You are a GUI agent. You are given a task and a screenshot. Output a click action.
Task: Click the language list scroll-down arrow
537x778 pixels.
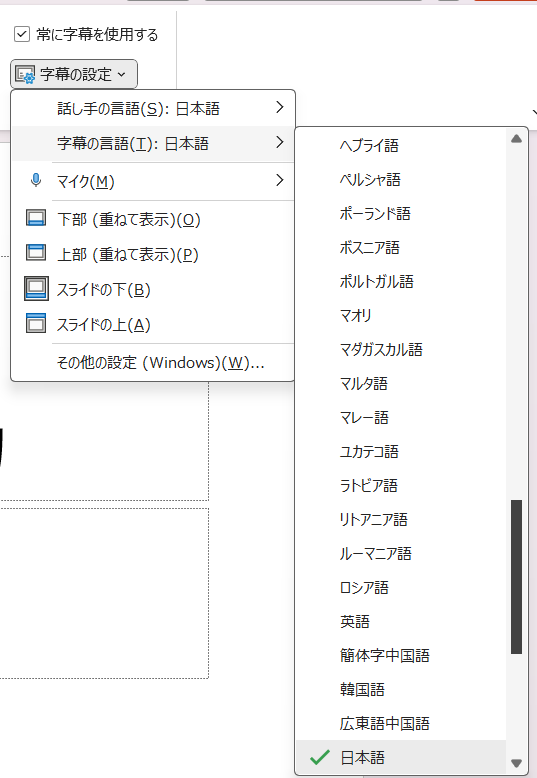[516, 763]
